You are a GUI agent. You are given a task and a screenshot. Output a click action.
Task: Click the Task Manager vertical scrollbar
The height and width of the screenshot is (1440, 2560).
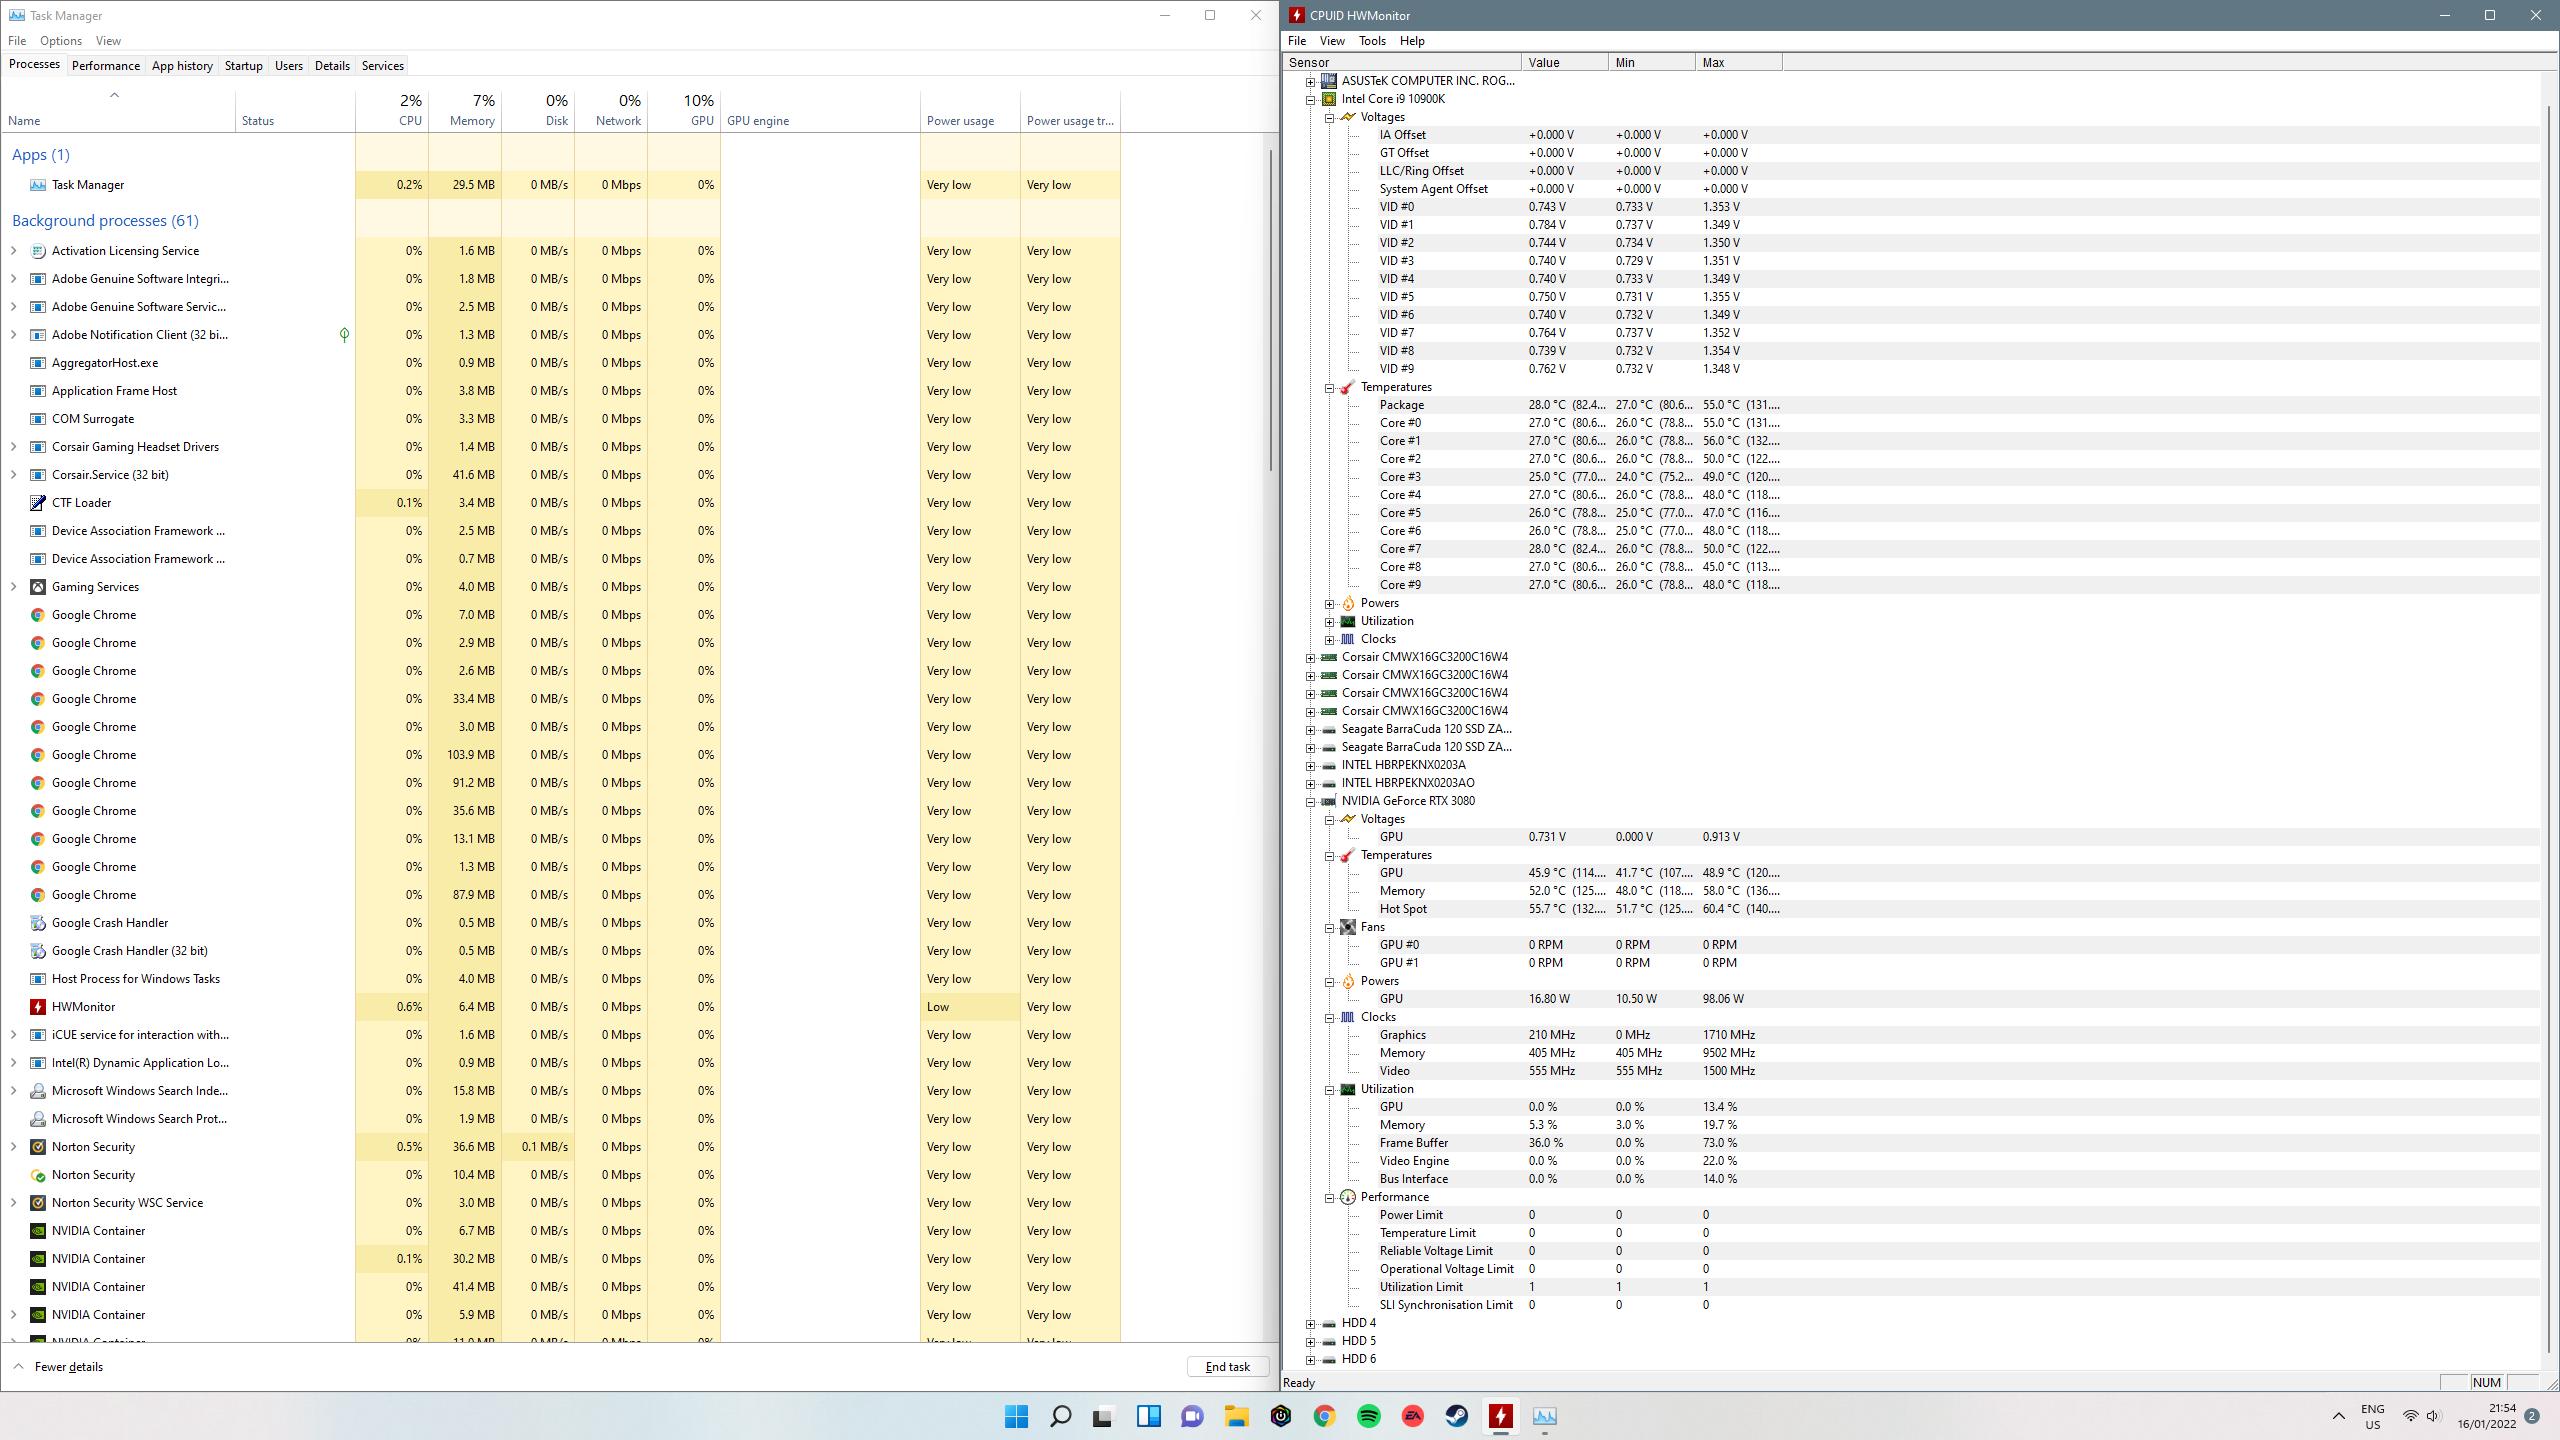[x=1271, y=310]
